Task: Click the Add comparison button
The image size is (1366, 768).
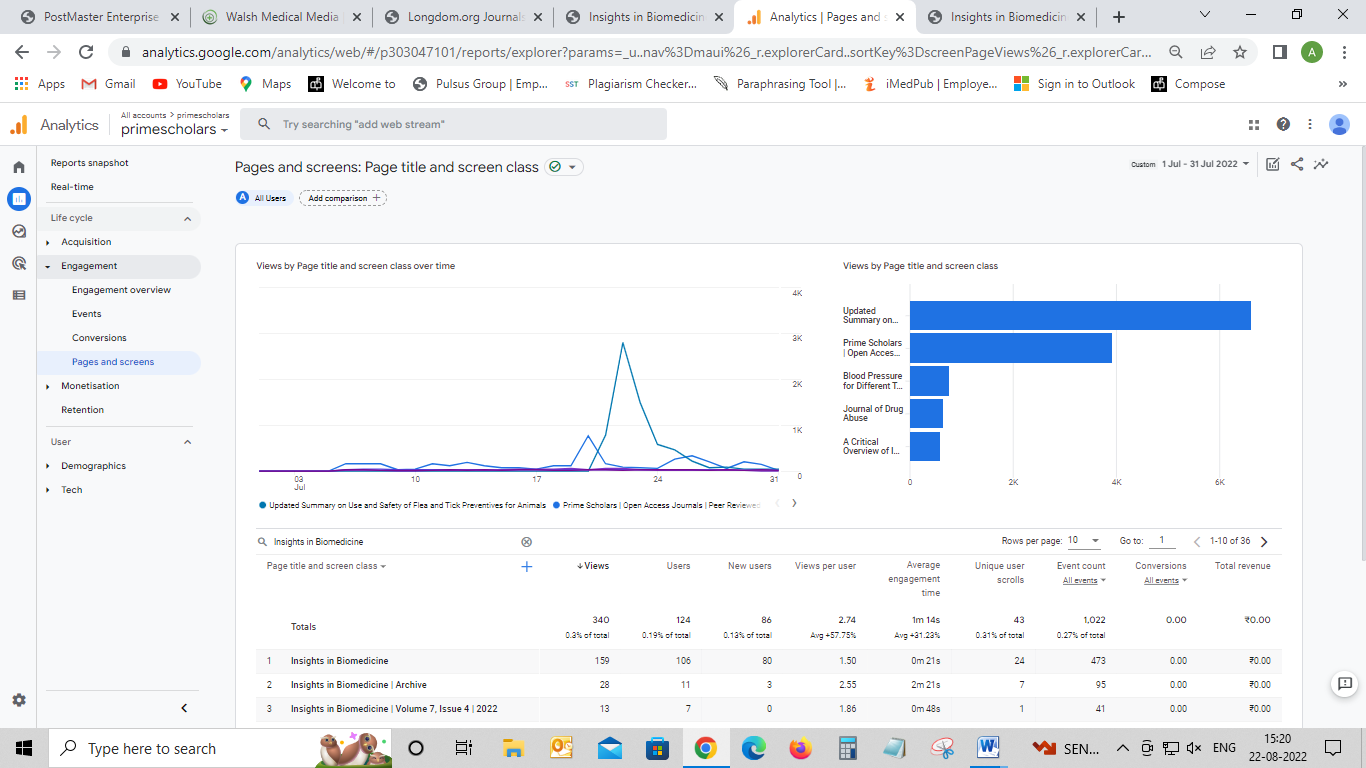Action: [343, 198]
